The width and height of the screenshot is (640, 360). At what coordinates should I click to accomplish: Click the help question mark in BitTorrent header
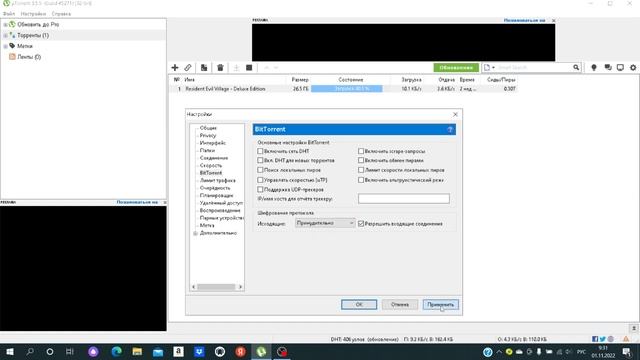point(450,129)
